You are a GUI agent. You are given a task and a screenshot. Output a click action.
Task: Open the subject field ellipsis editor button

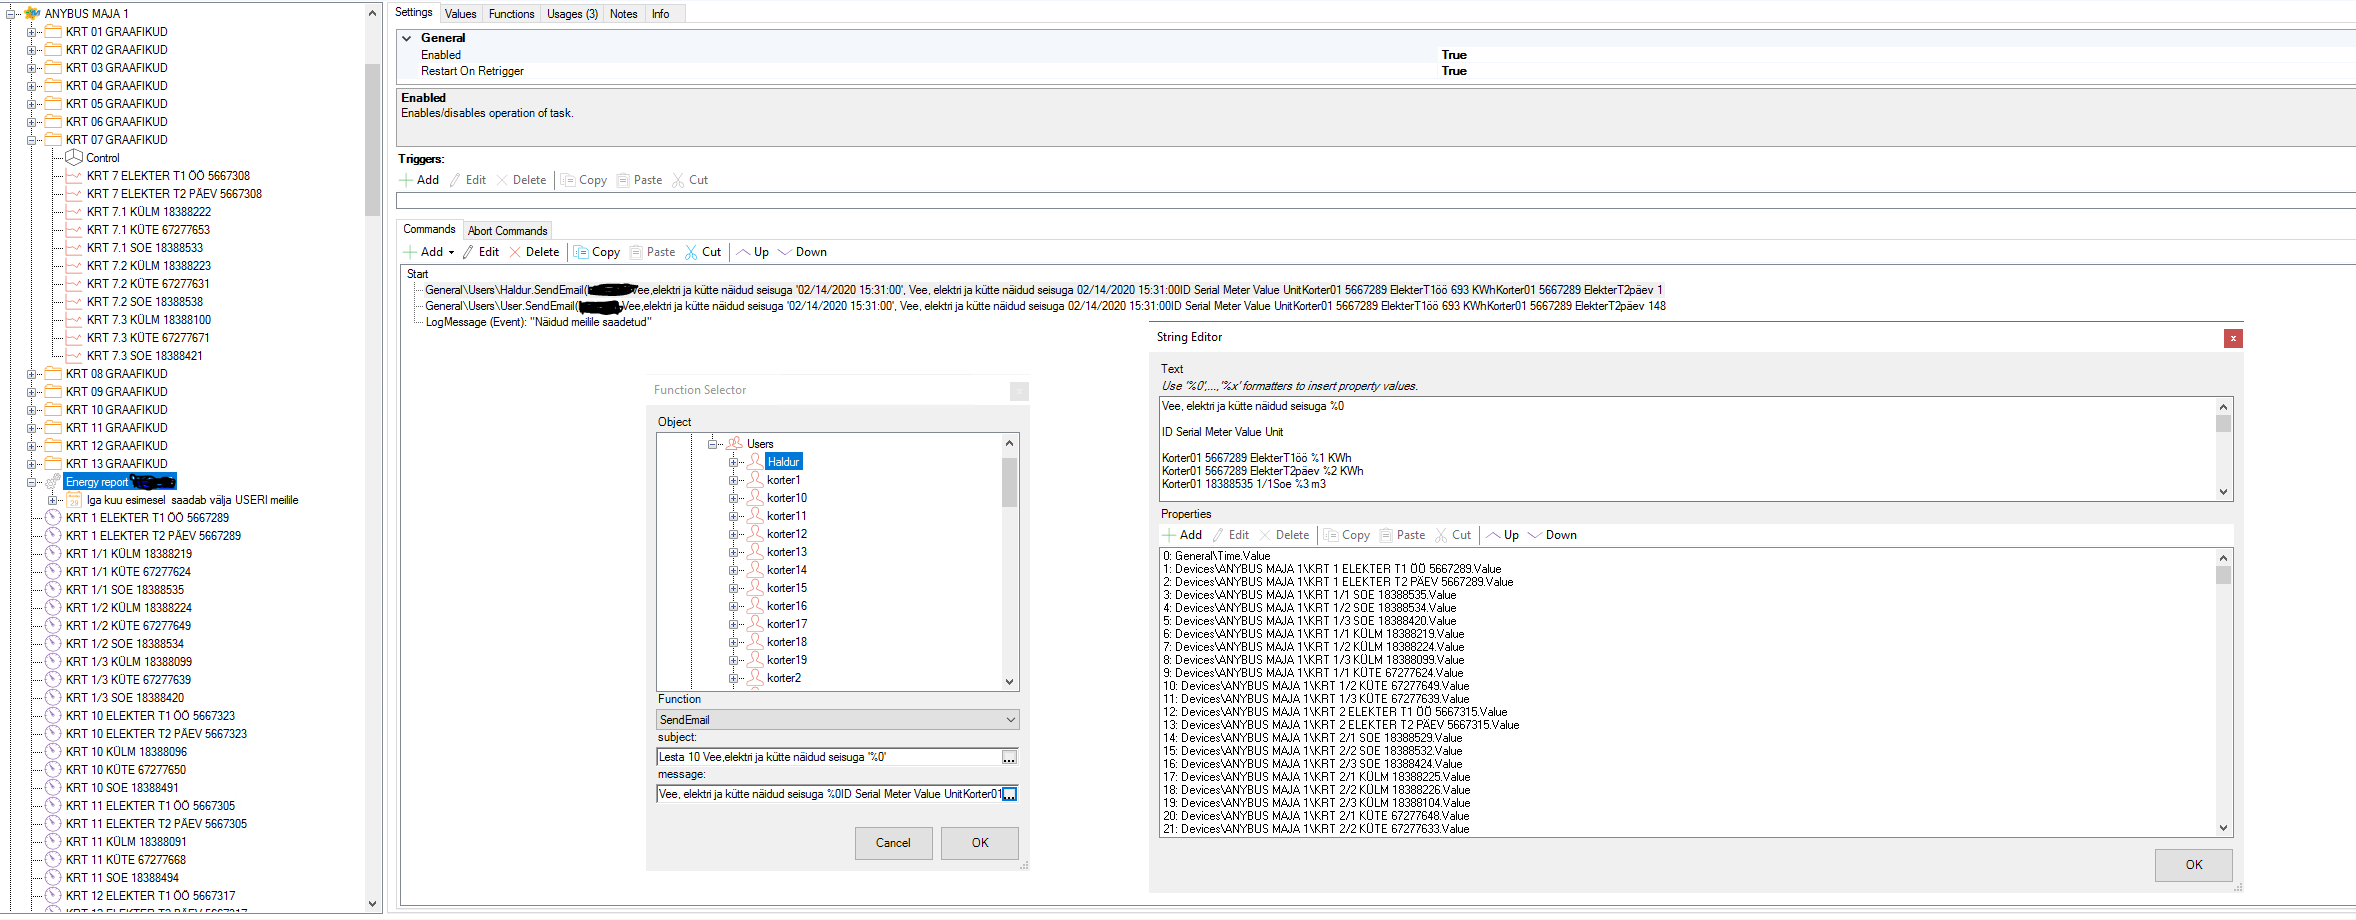tap(1009, 757)
